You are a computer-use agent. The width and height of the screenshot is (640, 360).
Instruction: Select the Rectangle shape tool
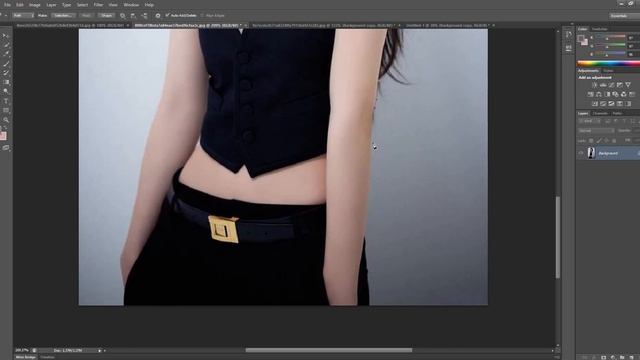click(6, 110)
